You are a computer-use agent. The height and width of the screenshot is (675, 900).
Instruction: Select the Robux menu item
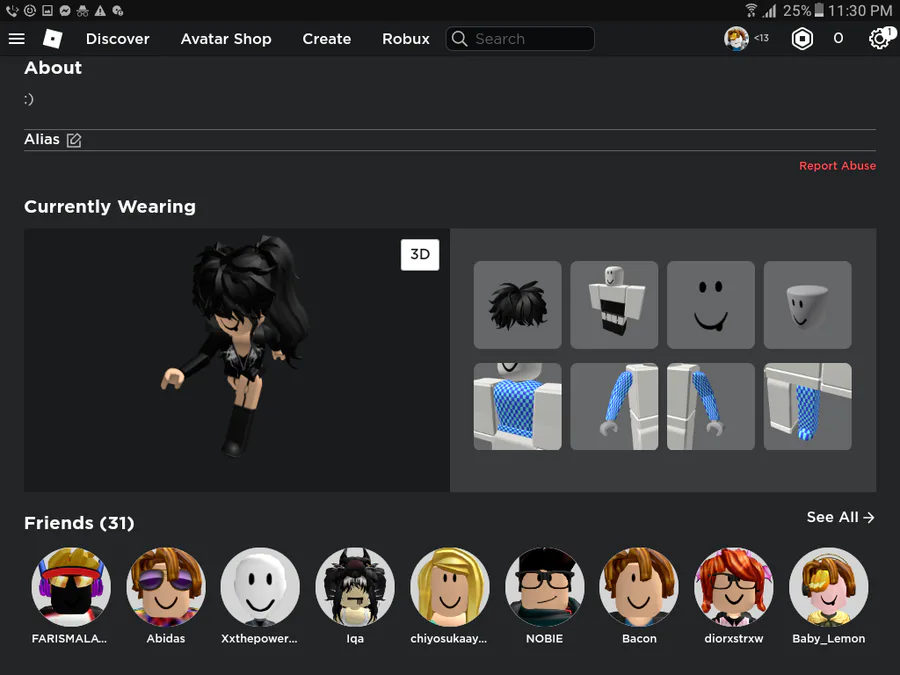(406, 38)
